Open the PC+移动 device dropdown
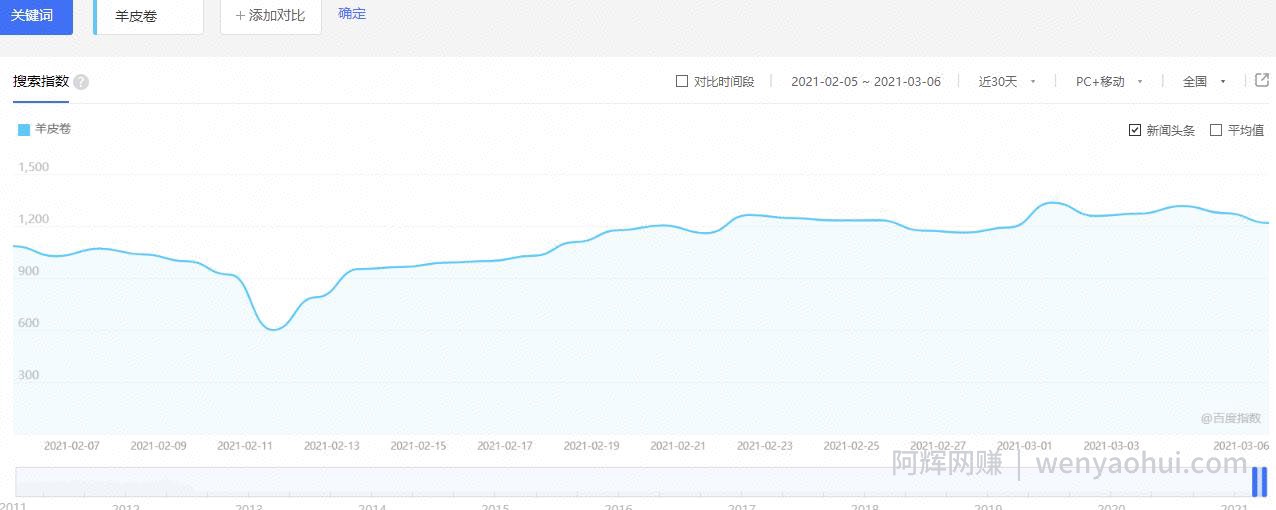Screen dimensions: 1276x510 coord(1109,82)
